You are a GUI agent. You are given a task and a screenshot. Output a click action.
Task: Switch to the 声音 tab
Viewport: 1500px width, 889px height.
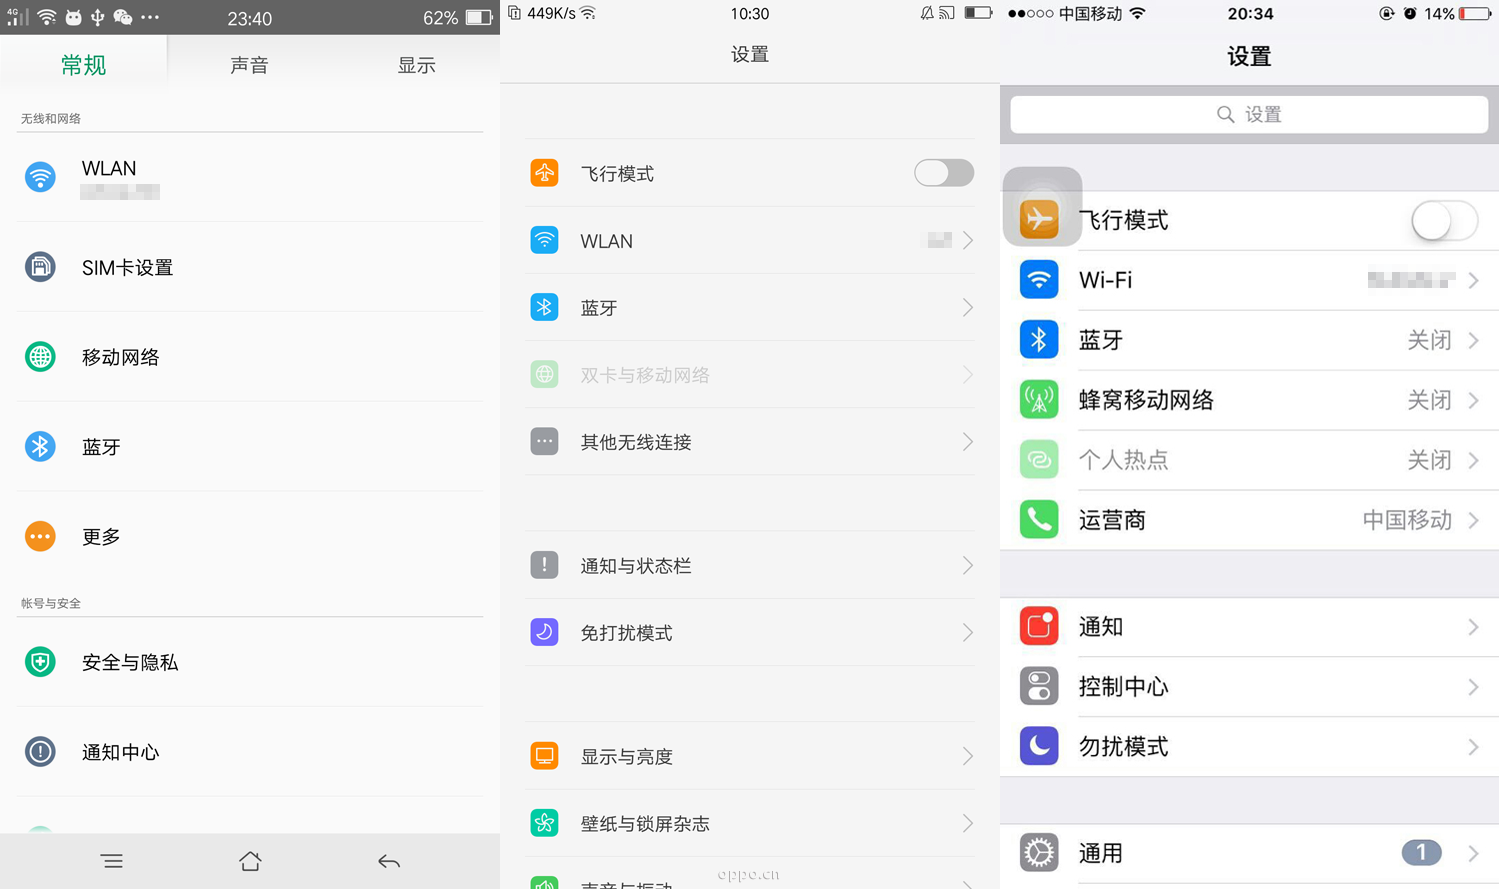[x=249, y=65]
